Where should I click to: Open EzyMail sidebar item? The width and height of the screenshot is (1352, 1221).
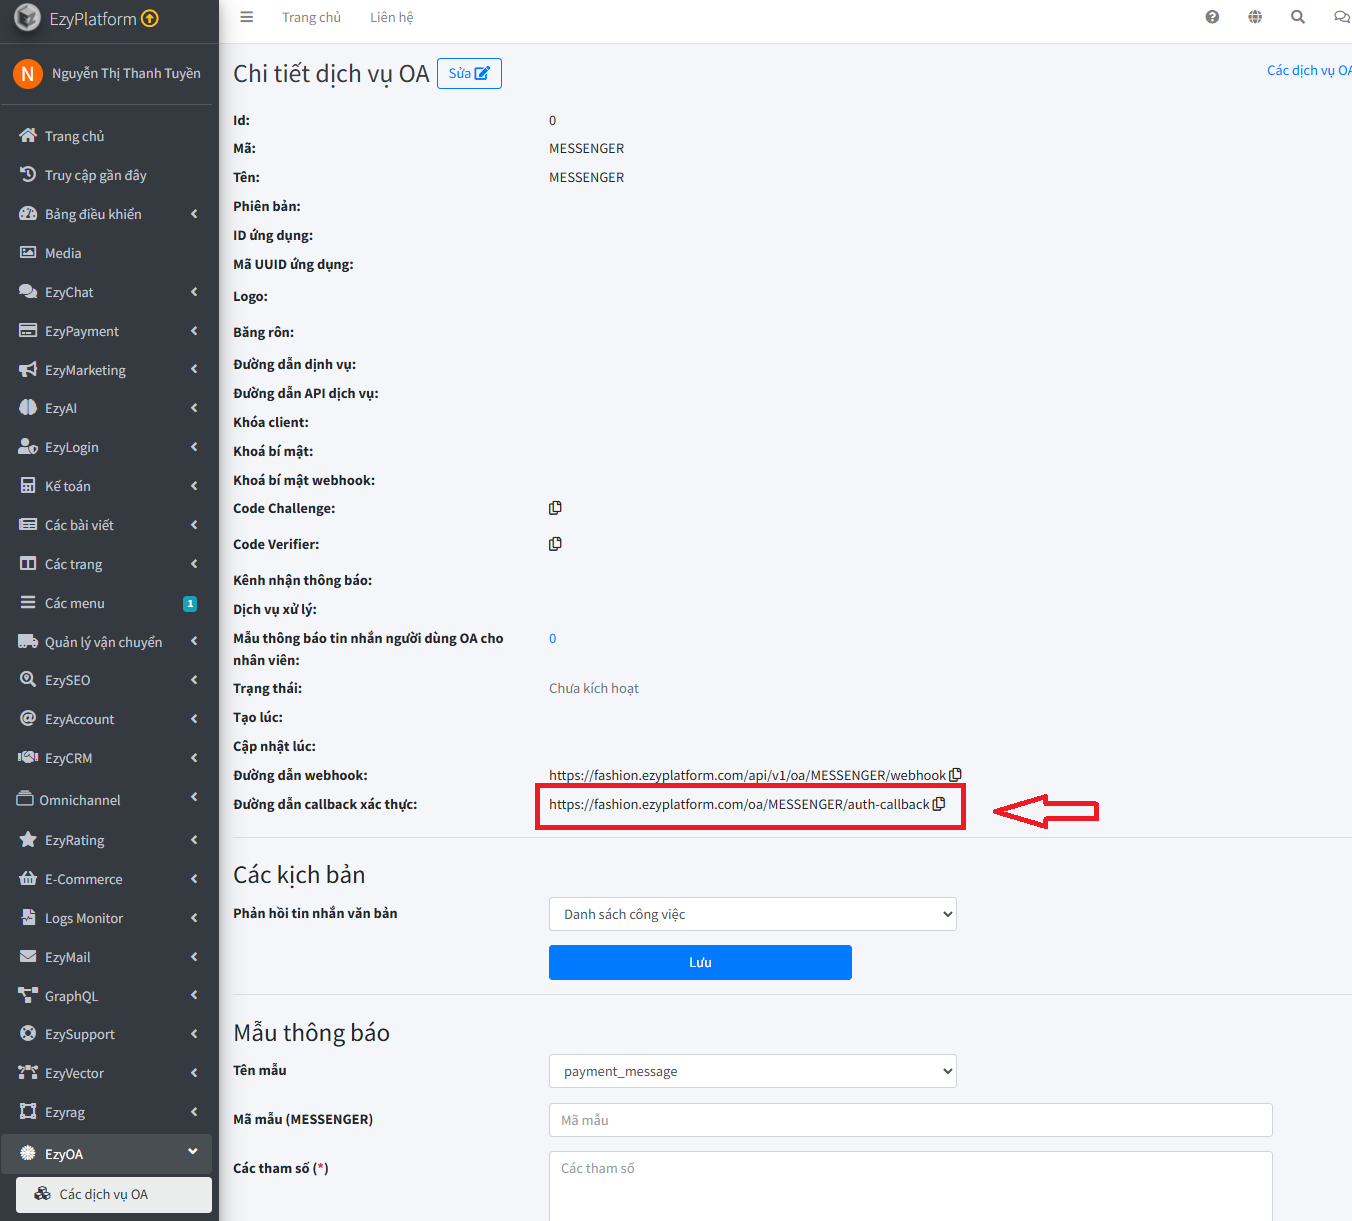click(x=107, y=957)
